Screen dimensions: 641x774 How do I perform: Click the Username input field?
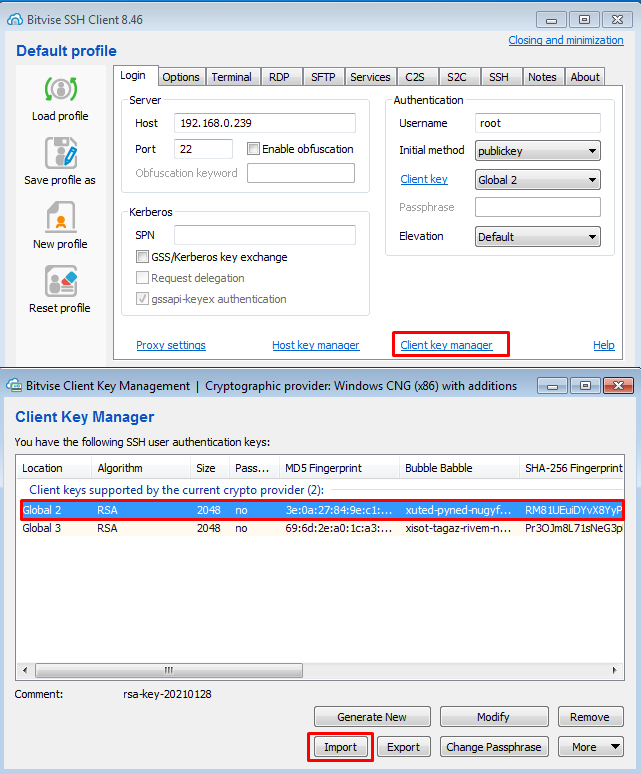[x=537, y=123]
